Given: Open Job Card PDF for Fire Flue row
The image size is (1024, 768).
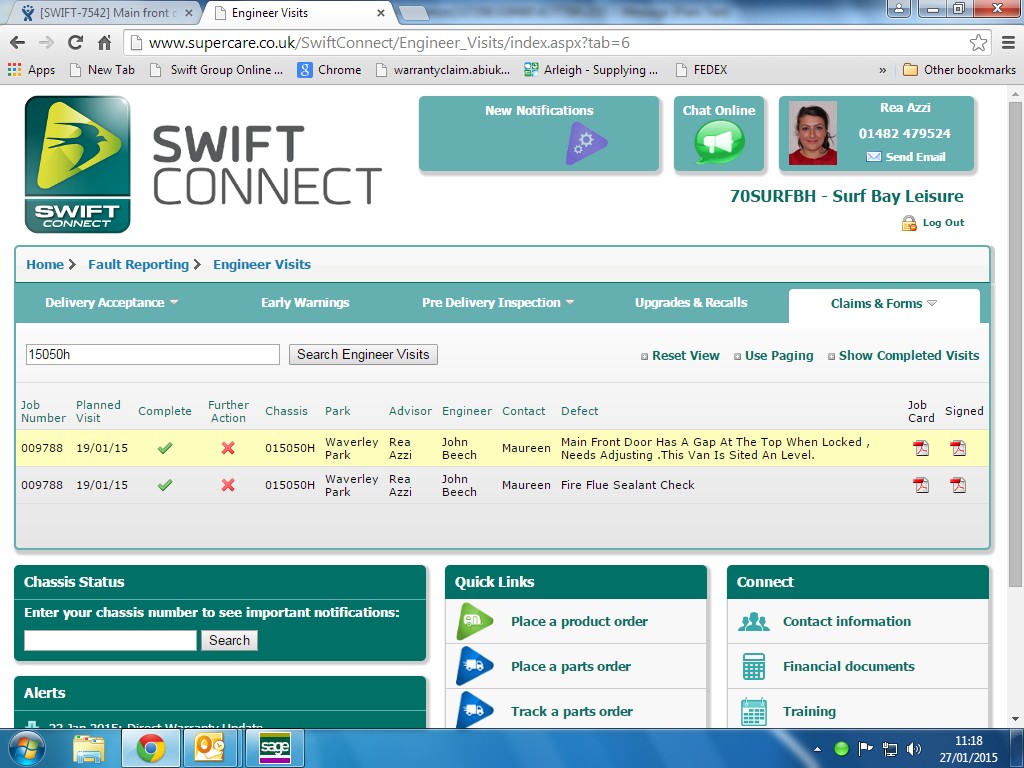Looking at the screenshot, I should (921, 485).
